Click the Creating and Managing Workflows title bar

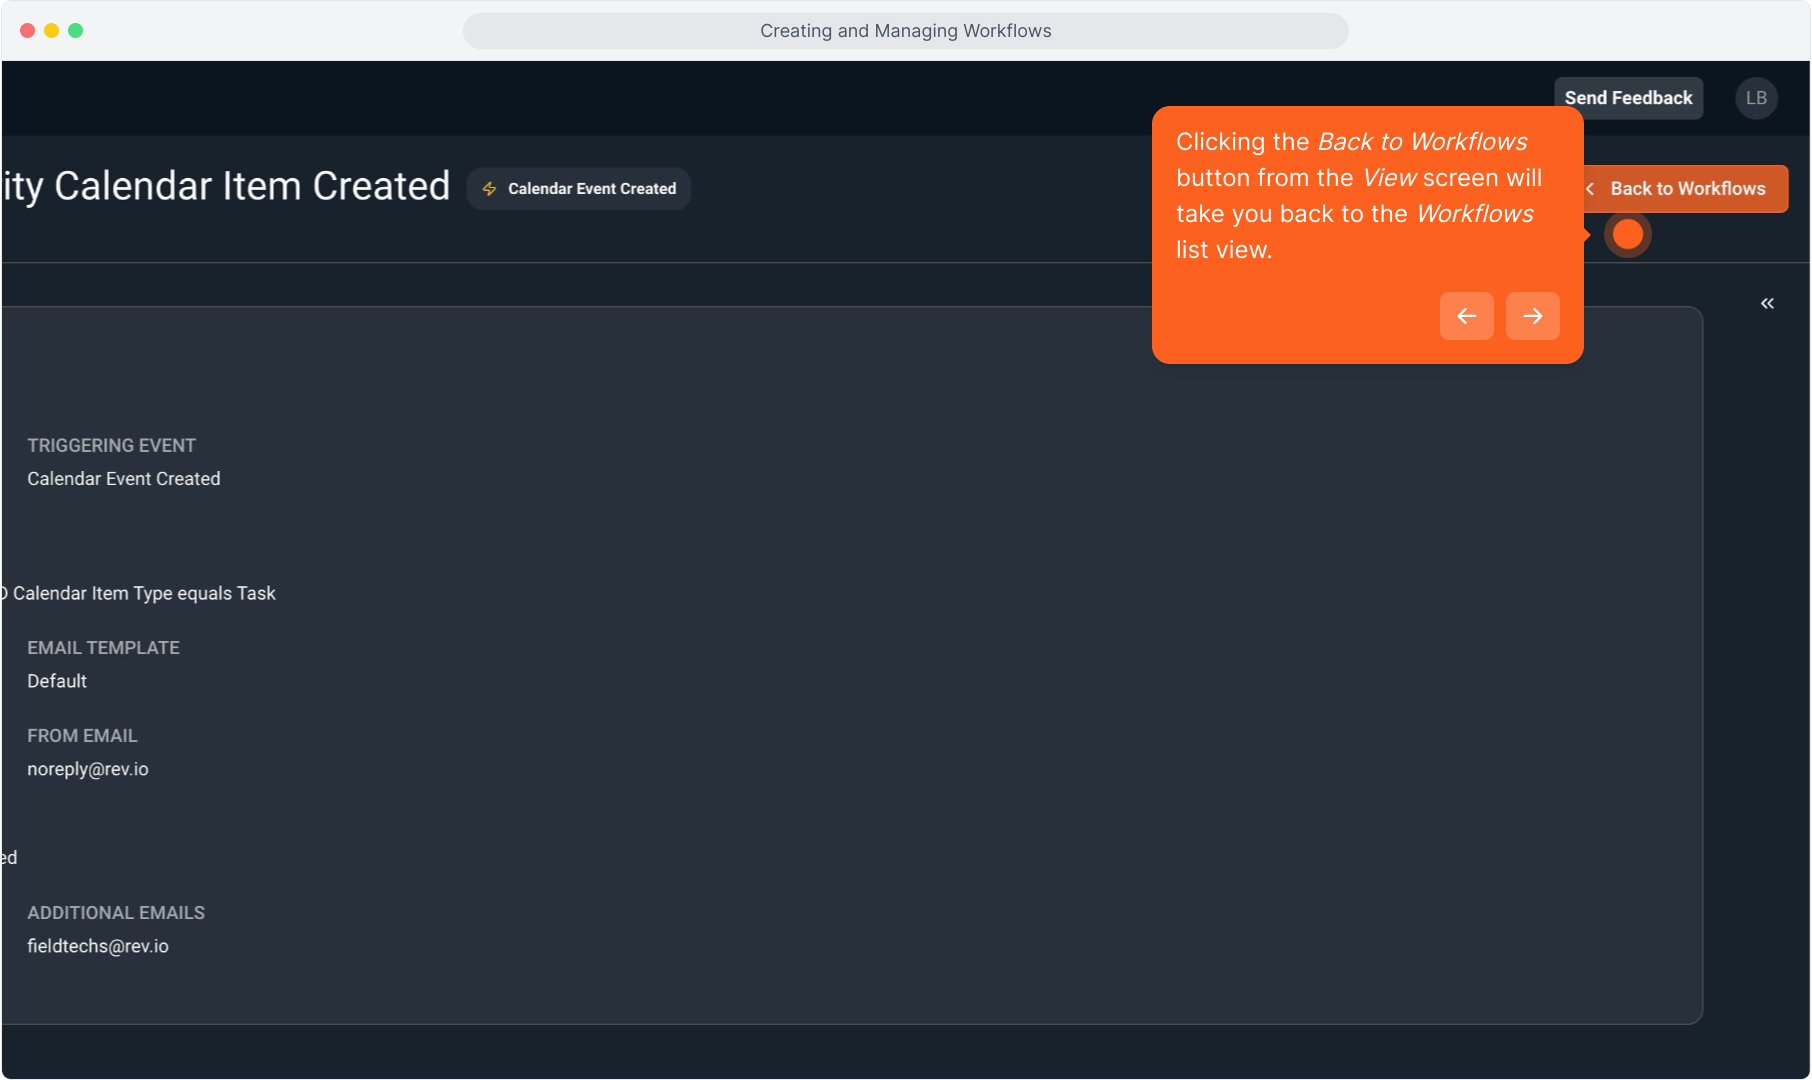(905, 31)
